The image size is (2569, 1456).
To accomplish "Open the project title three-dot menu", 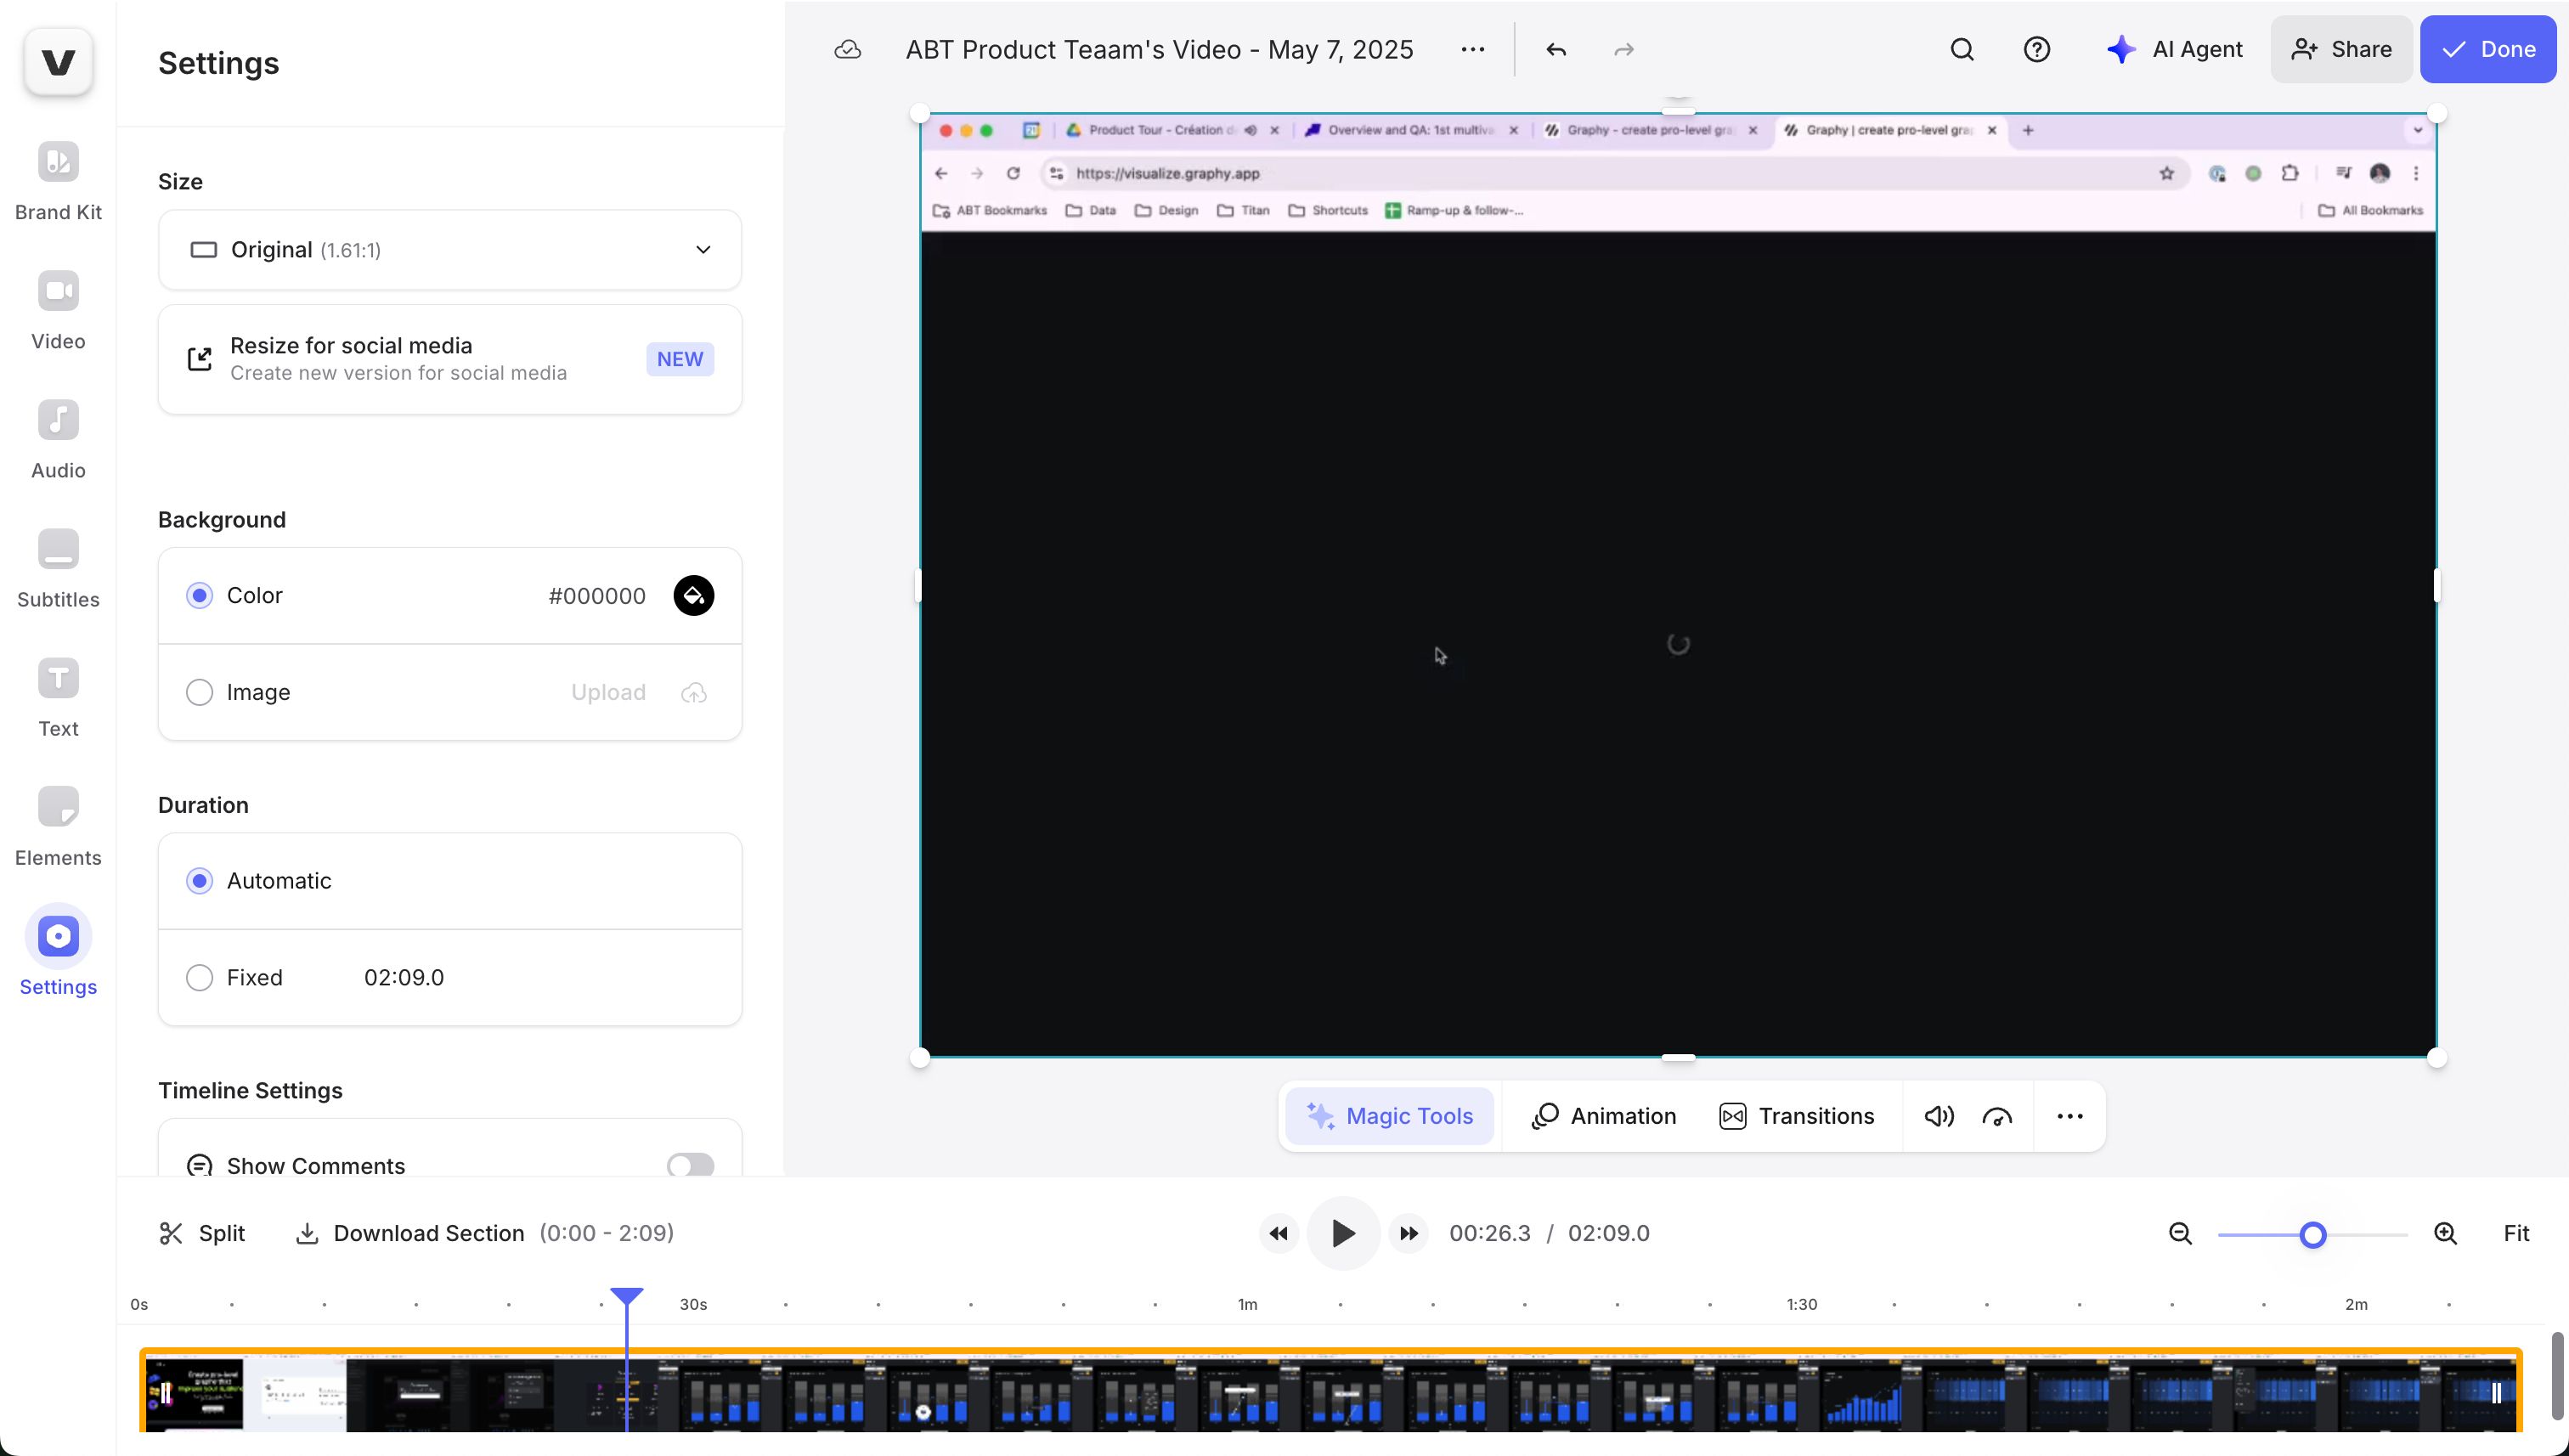I will (1472, 50).
